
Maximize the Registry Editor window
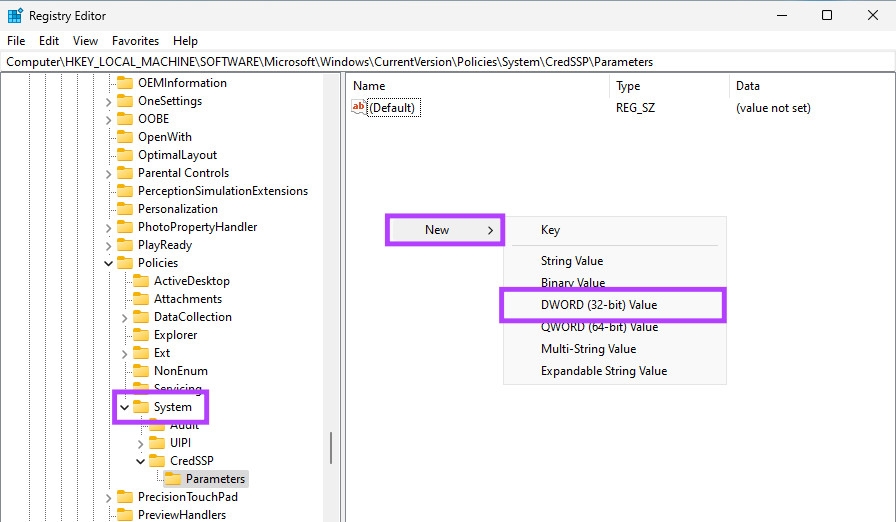(x=827, y=15)
